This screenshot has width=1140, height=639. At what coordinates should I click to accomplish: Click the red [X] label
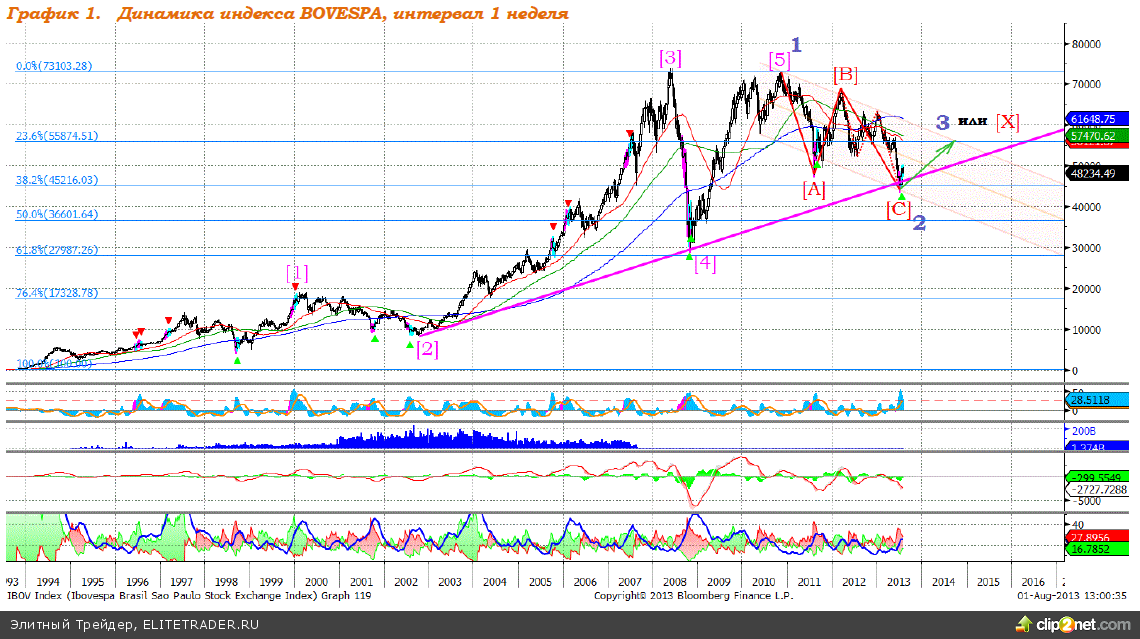click(1007, 122)
